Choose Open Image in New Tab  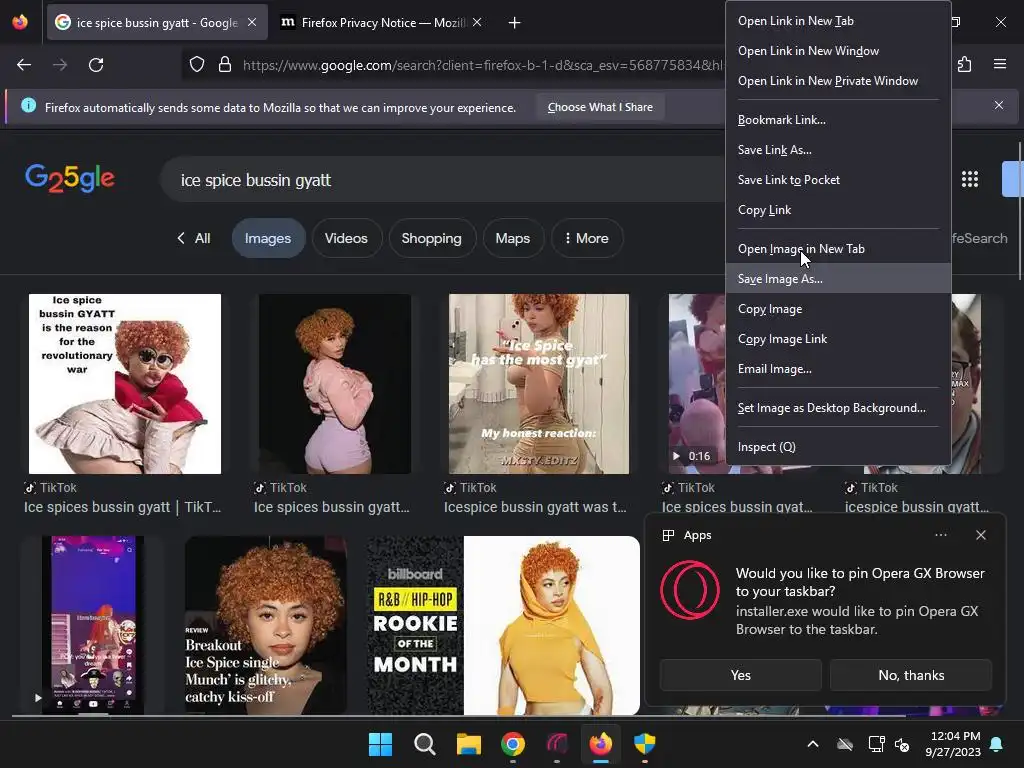click(x=838, y=249)
